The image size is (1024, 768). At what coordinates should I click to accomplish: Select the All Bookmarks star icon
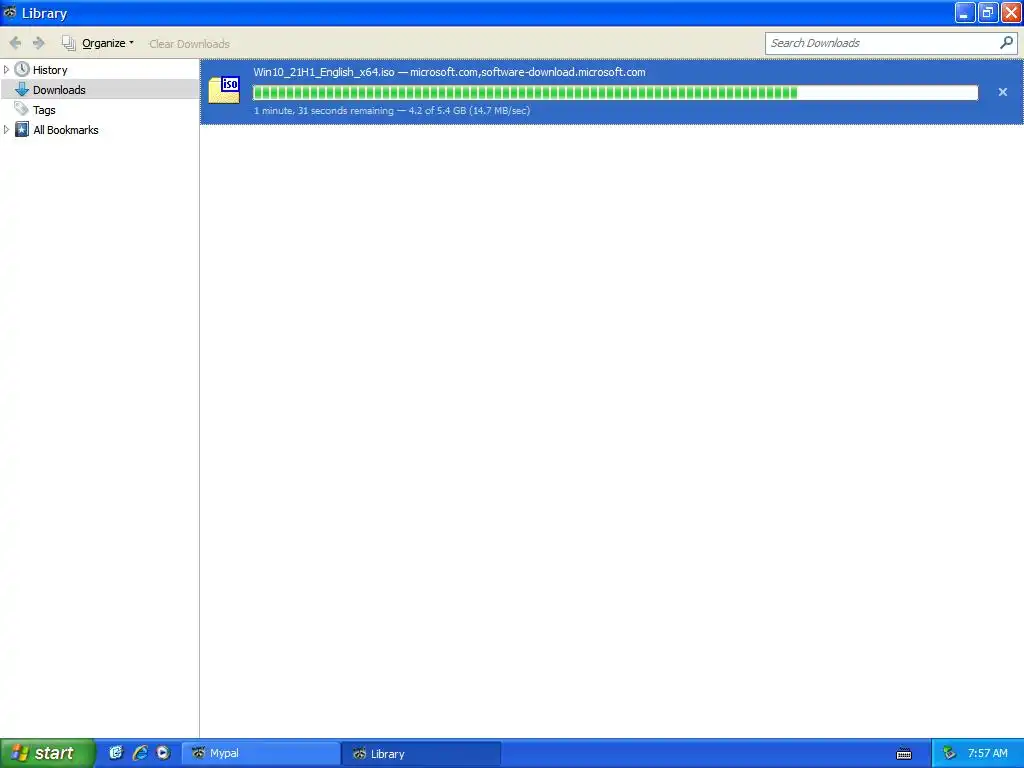tap(22, 129)
